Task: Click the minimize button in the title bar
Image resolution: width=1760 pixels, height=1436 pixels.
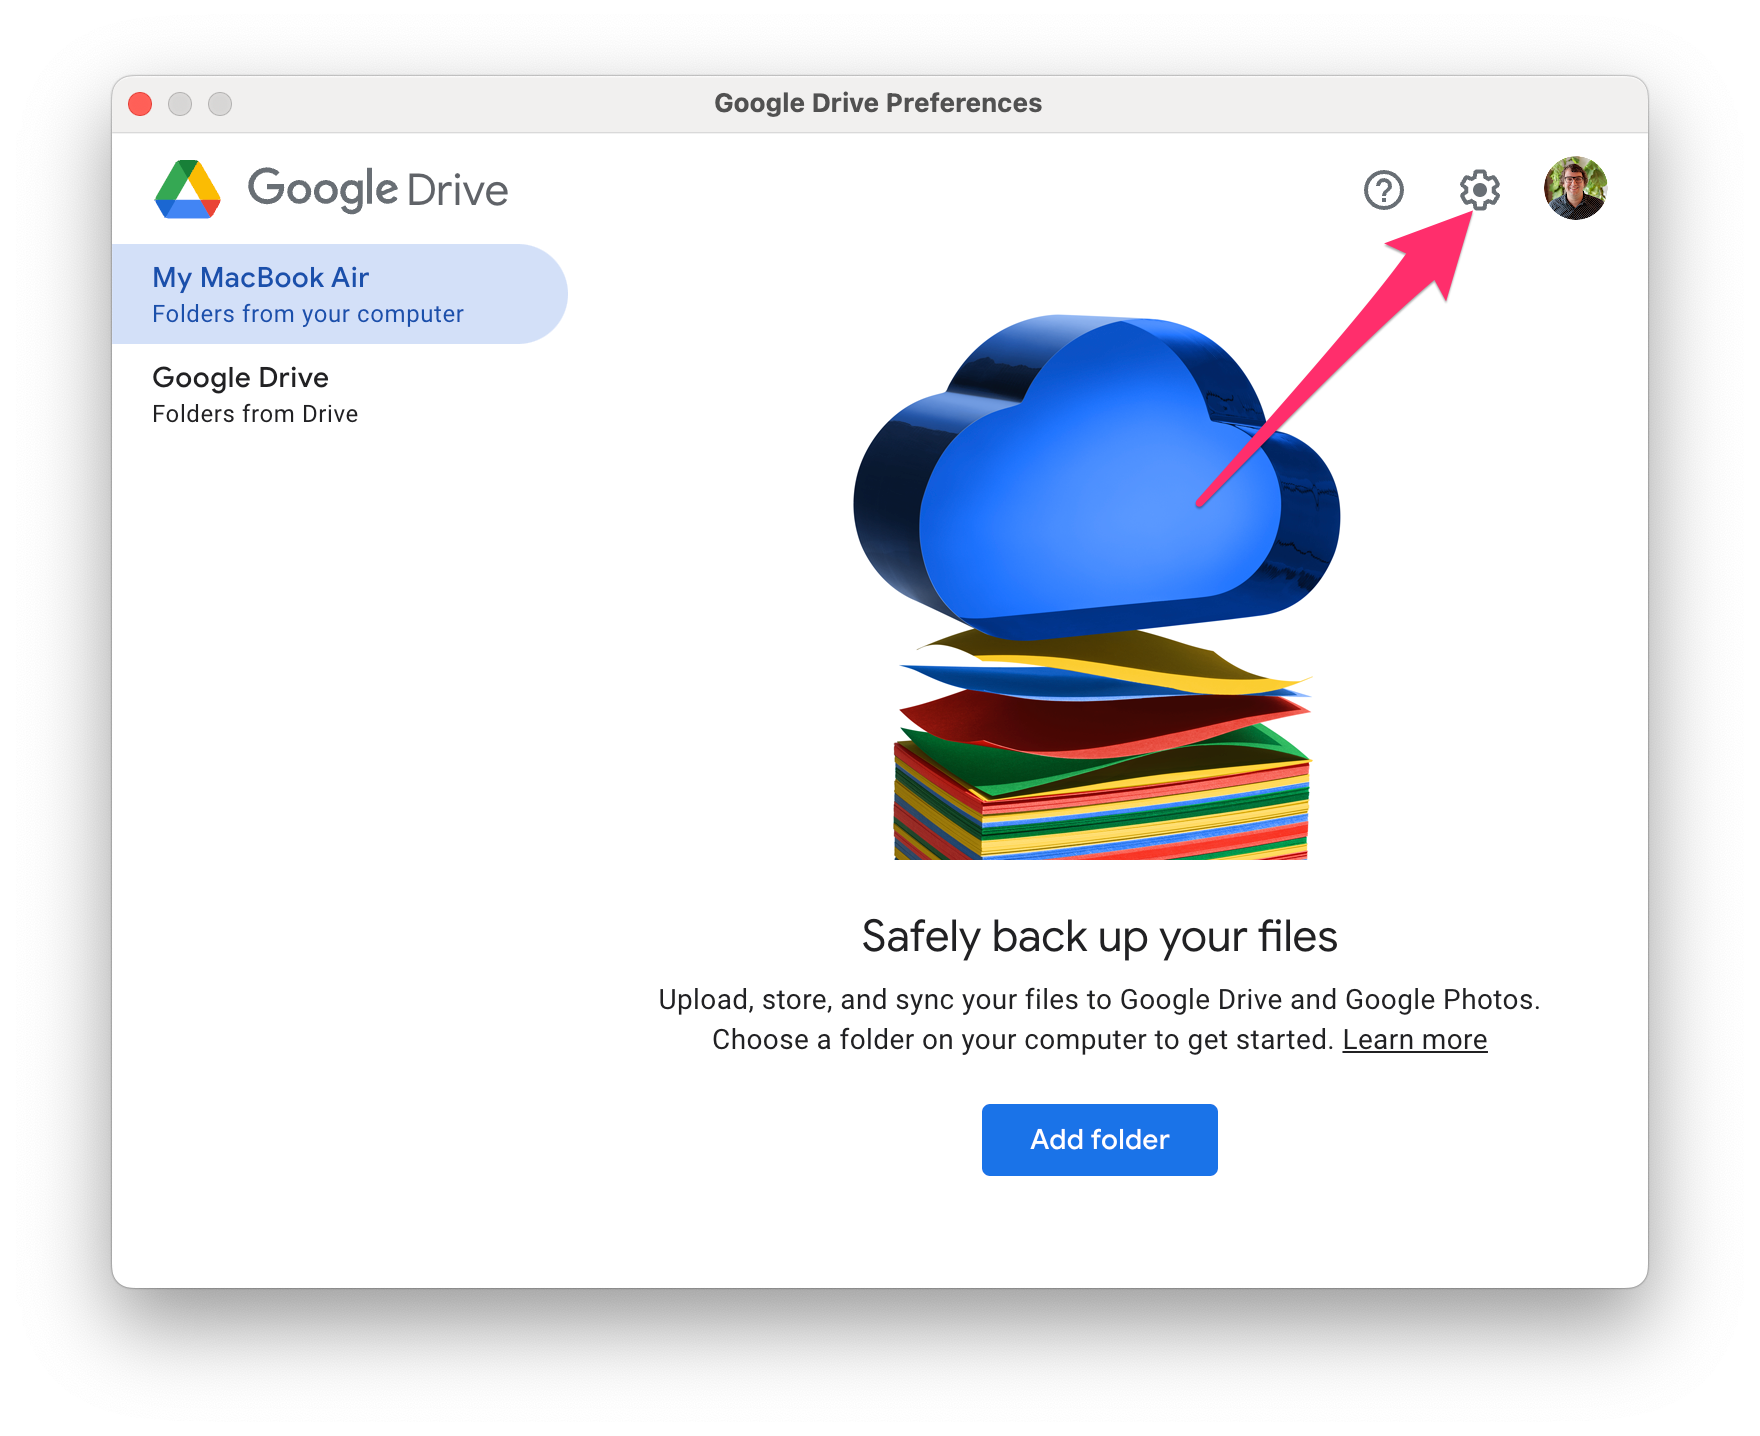Action: click(x=180, y=104)
